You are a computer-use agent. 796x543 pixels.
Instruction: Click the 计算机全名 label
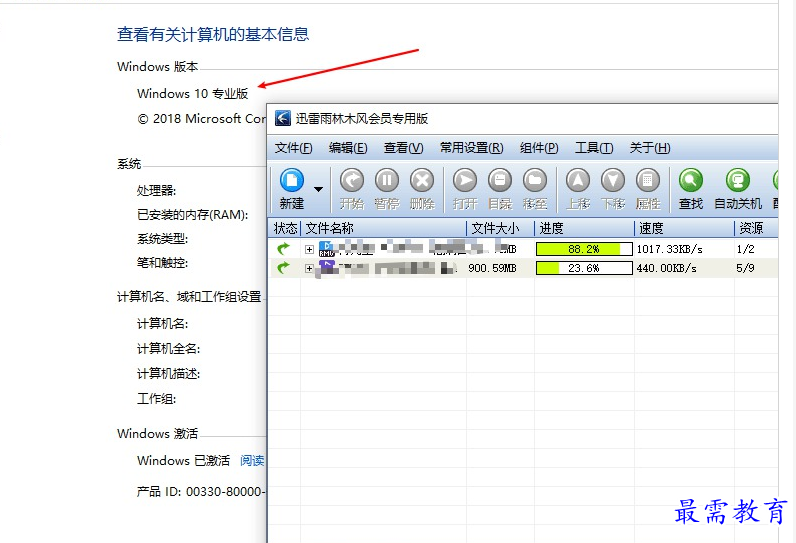coord(169,349)
